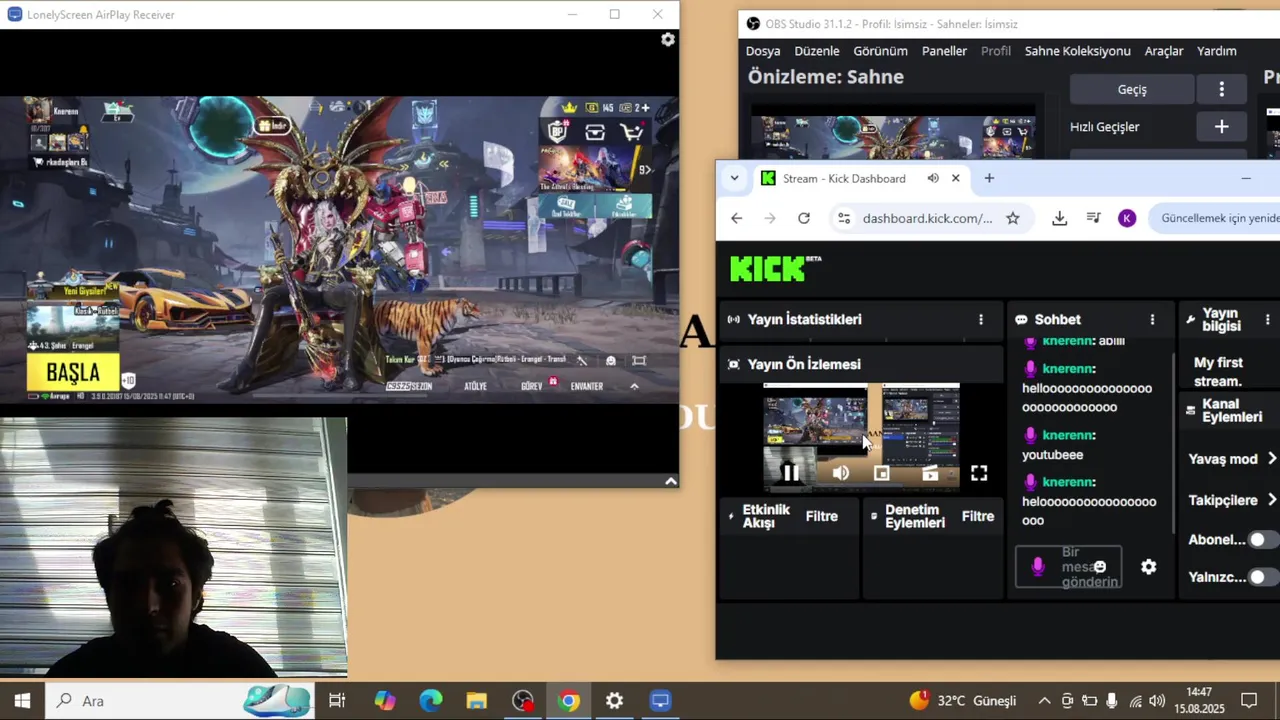
Task: Open OBS Dosya menu
Action: tap(763, 51)
